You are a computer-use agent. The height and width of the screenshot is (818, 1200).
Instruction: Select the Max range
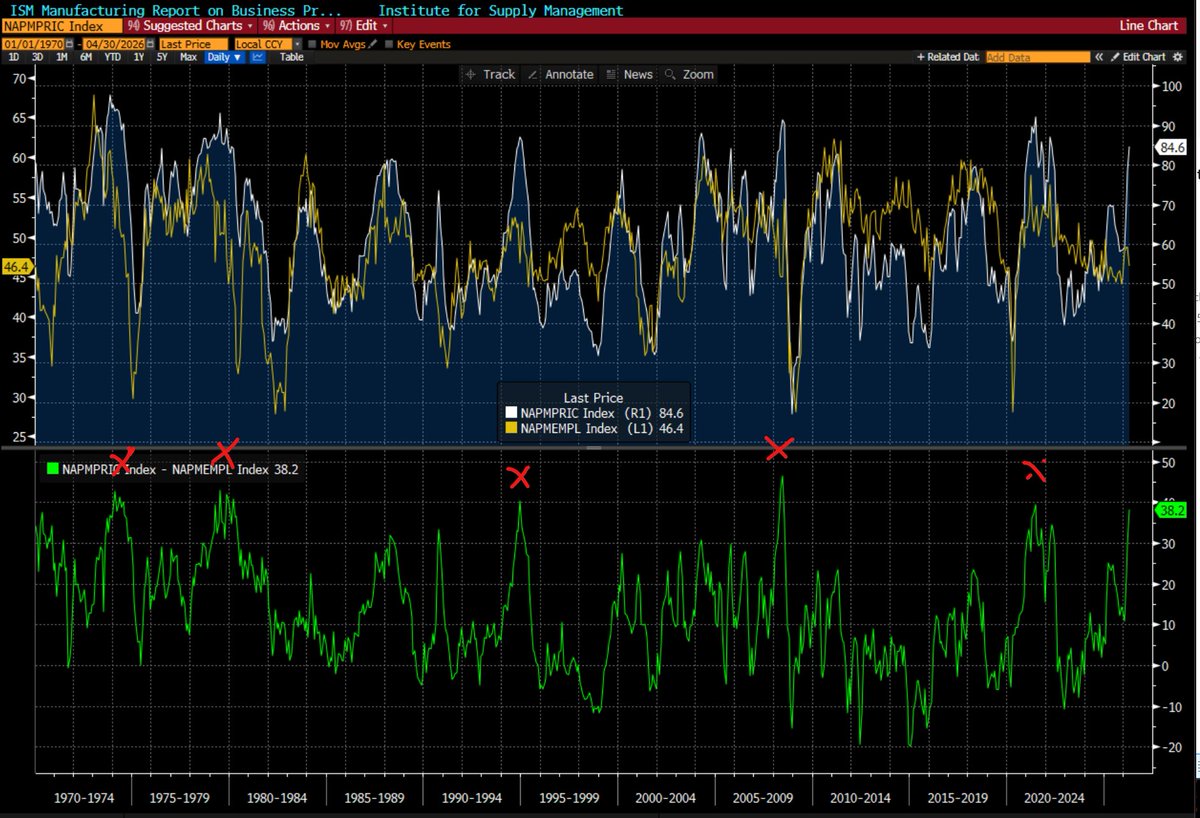188,57
